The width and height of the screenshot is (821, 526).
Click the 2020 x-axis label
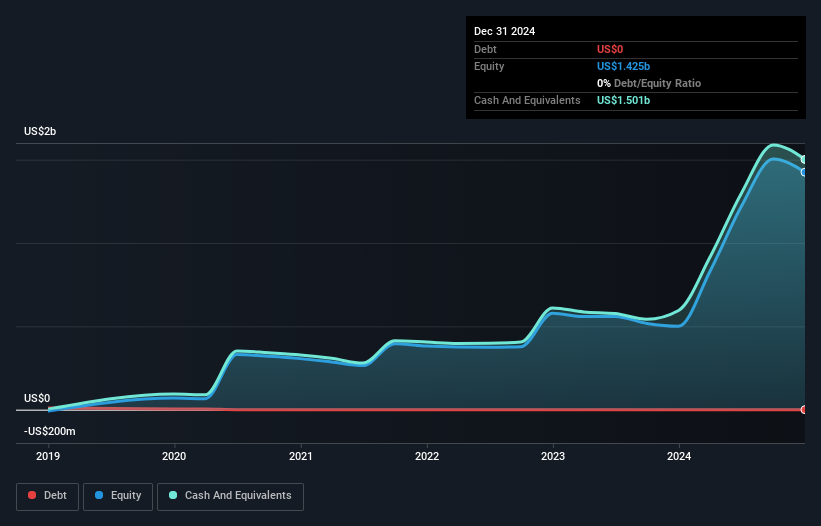[x=174, y=456]
